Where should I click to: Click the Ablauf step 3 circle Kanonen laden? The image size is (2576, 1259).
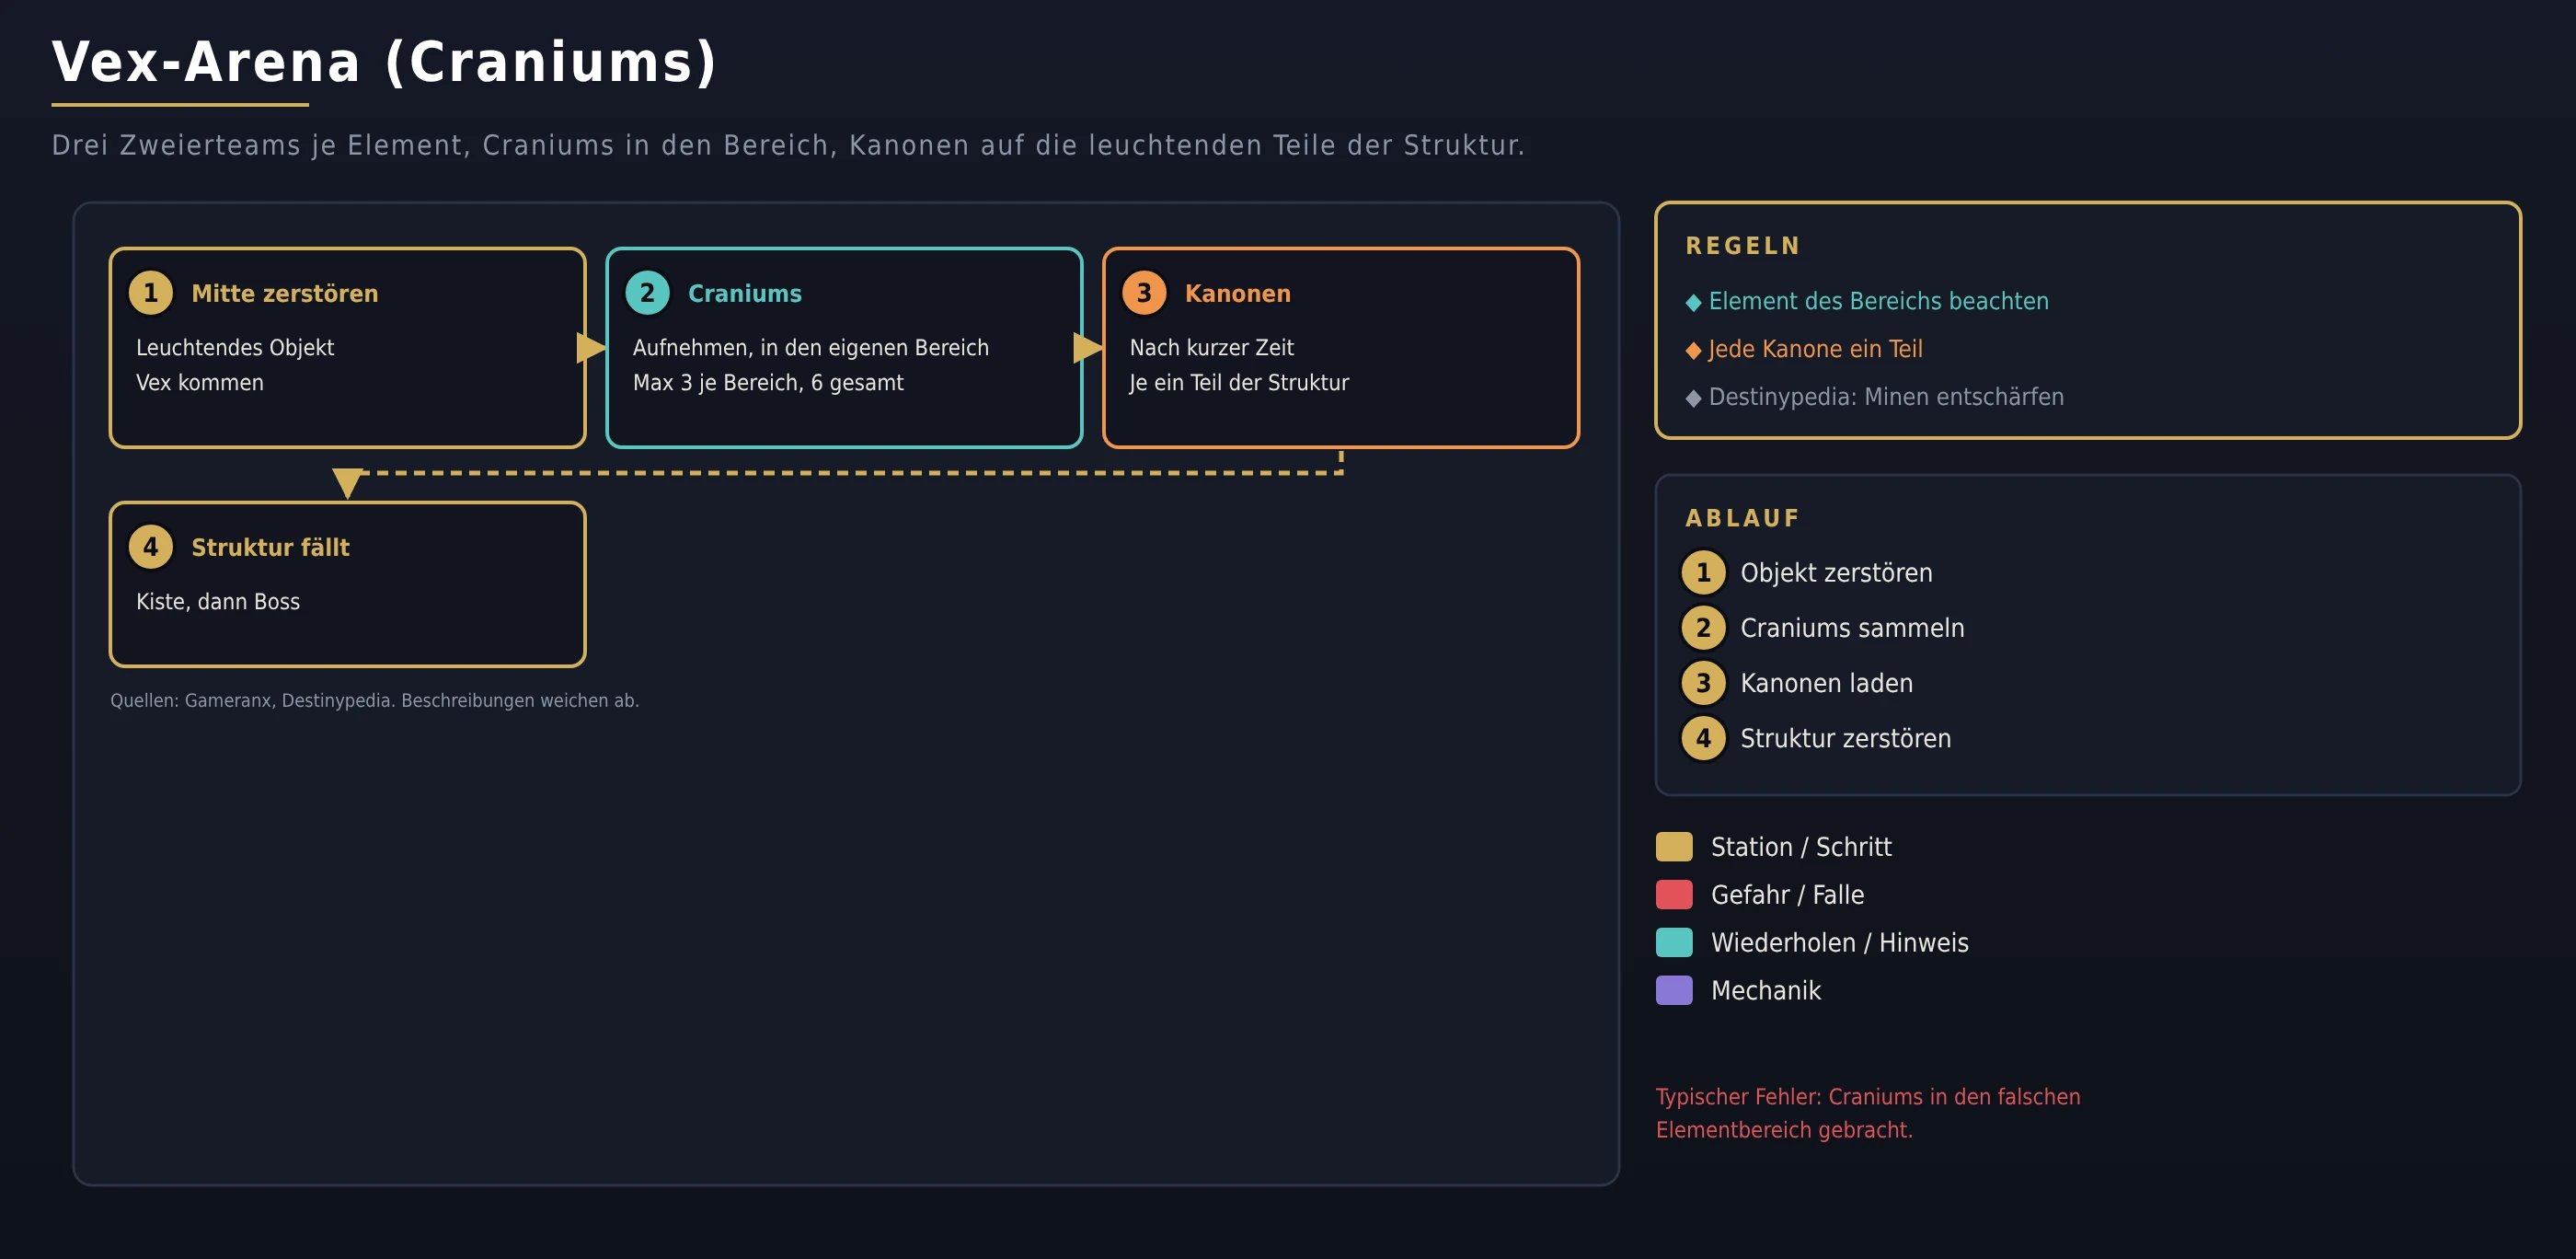pyautogui.click(x=1703, y=683)
